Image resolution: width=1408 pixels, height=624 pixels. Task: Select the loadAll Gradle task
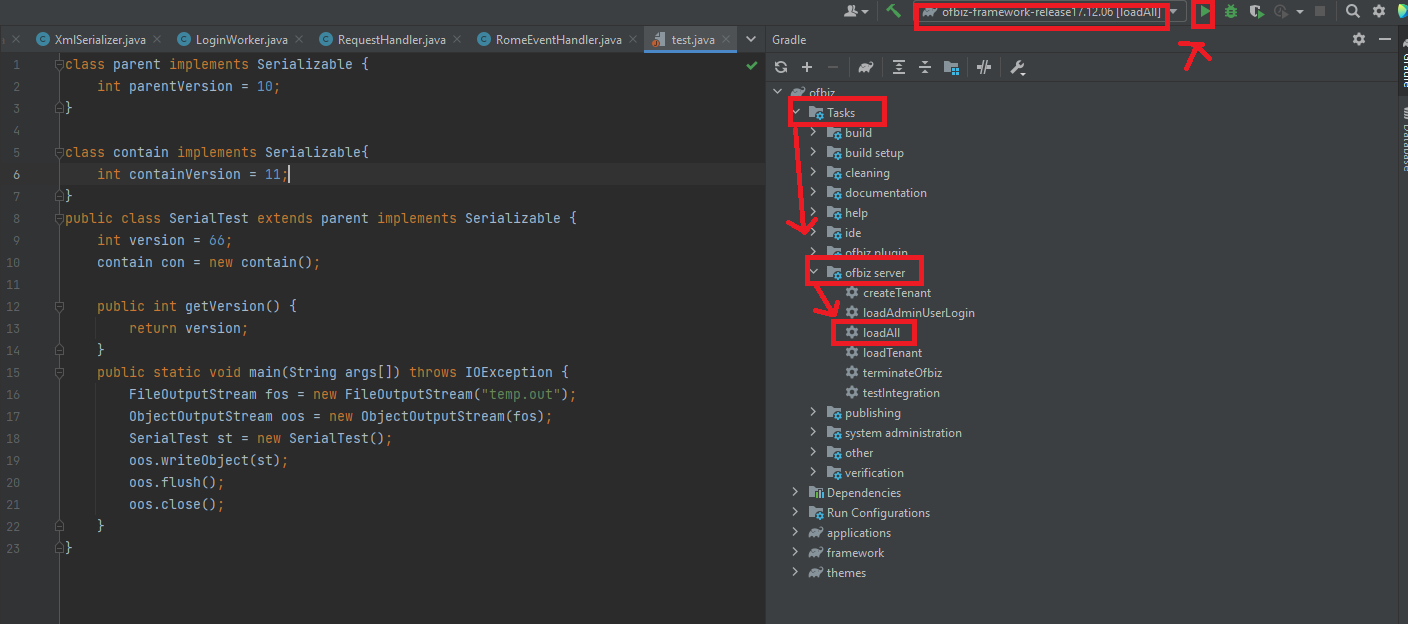tap(881, 333)
